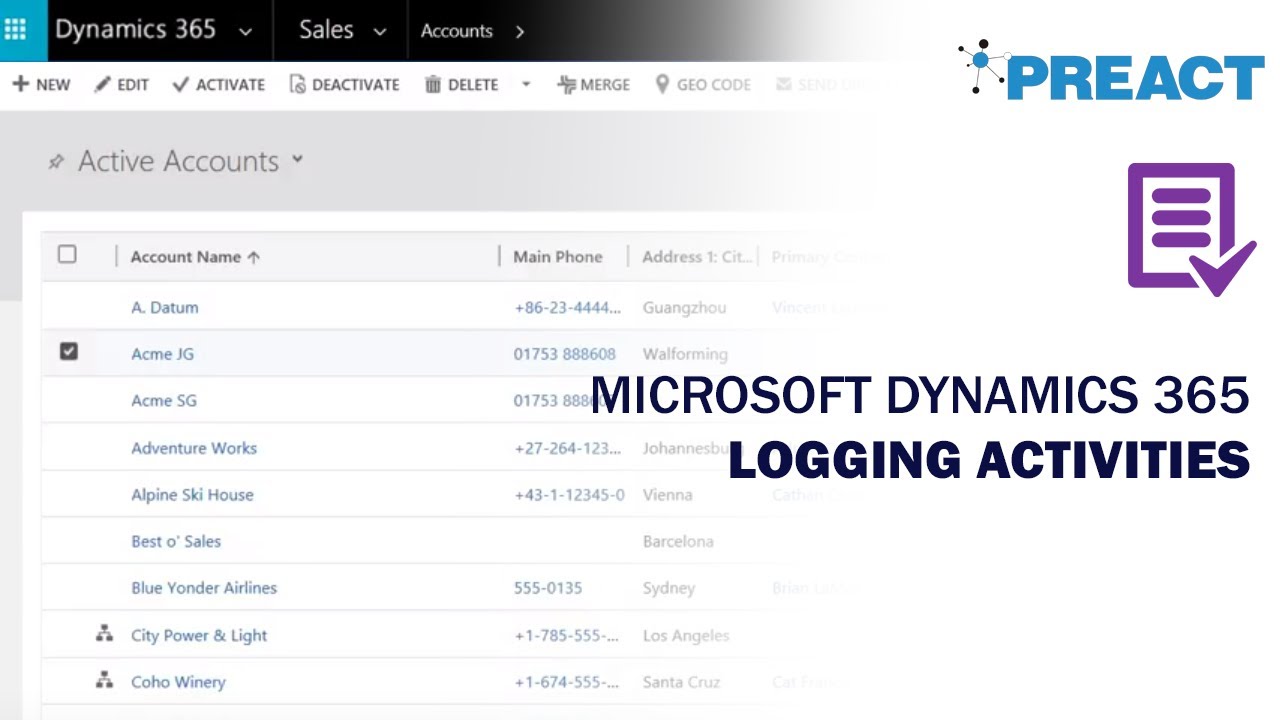Expand the Dynamics 365 dropdown chevron
This screenshot has height=720, width=1280.
[245, 32]
